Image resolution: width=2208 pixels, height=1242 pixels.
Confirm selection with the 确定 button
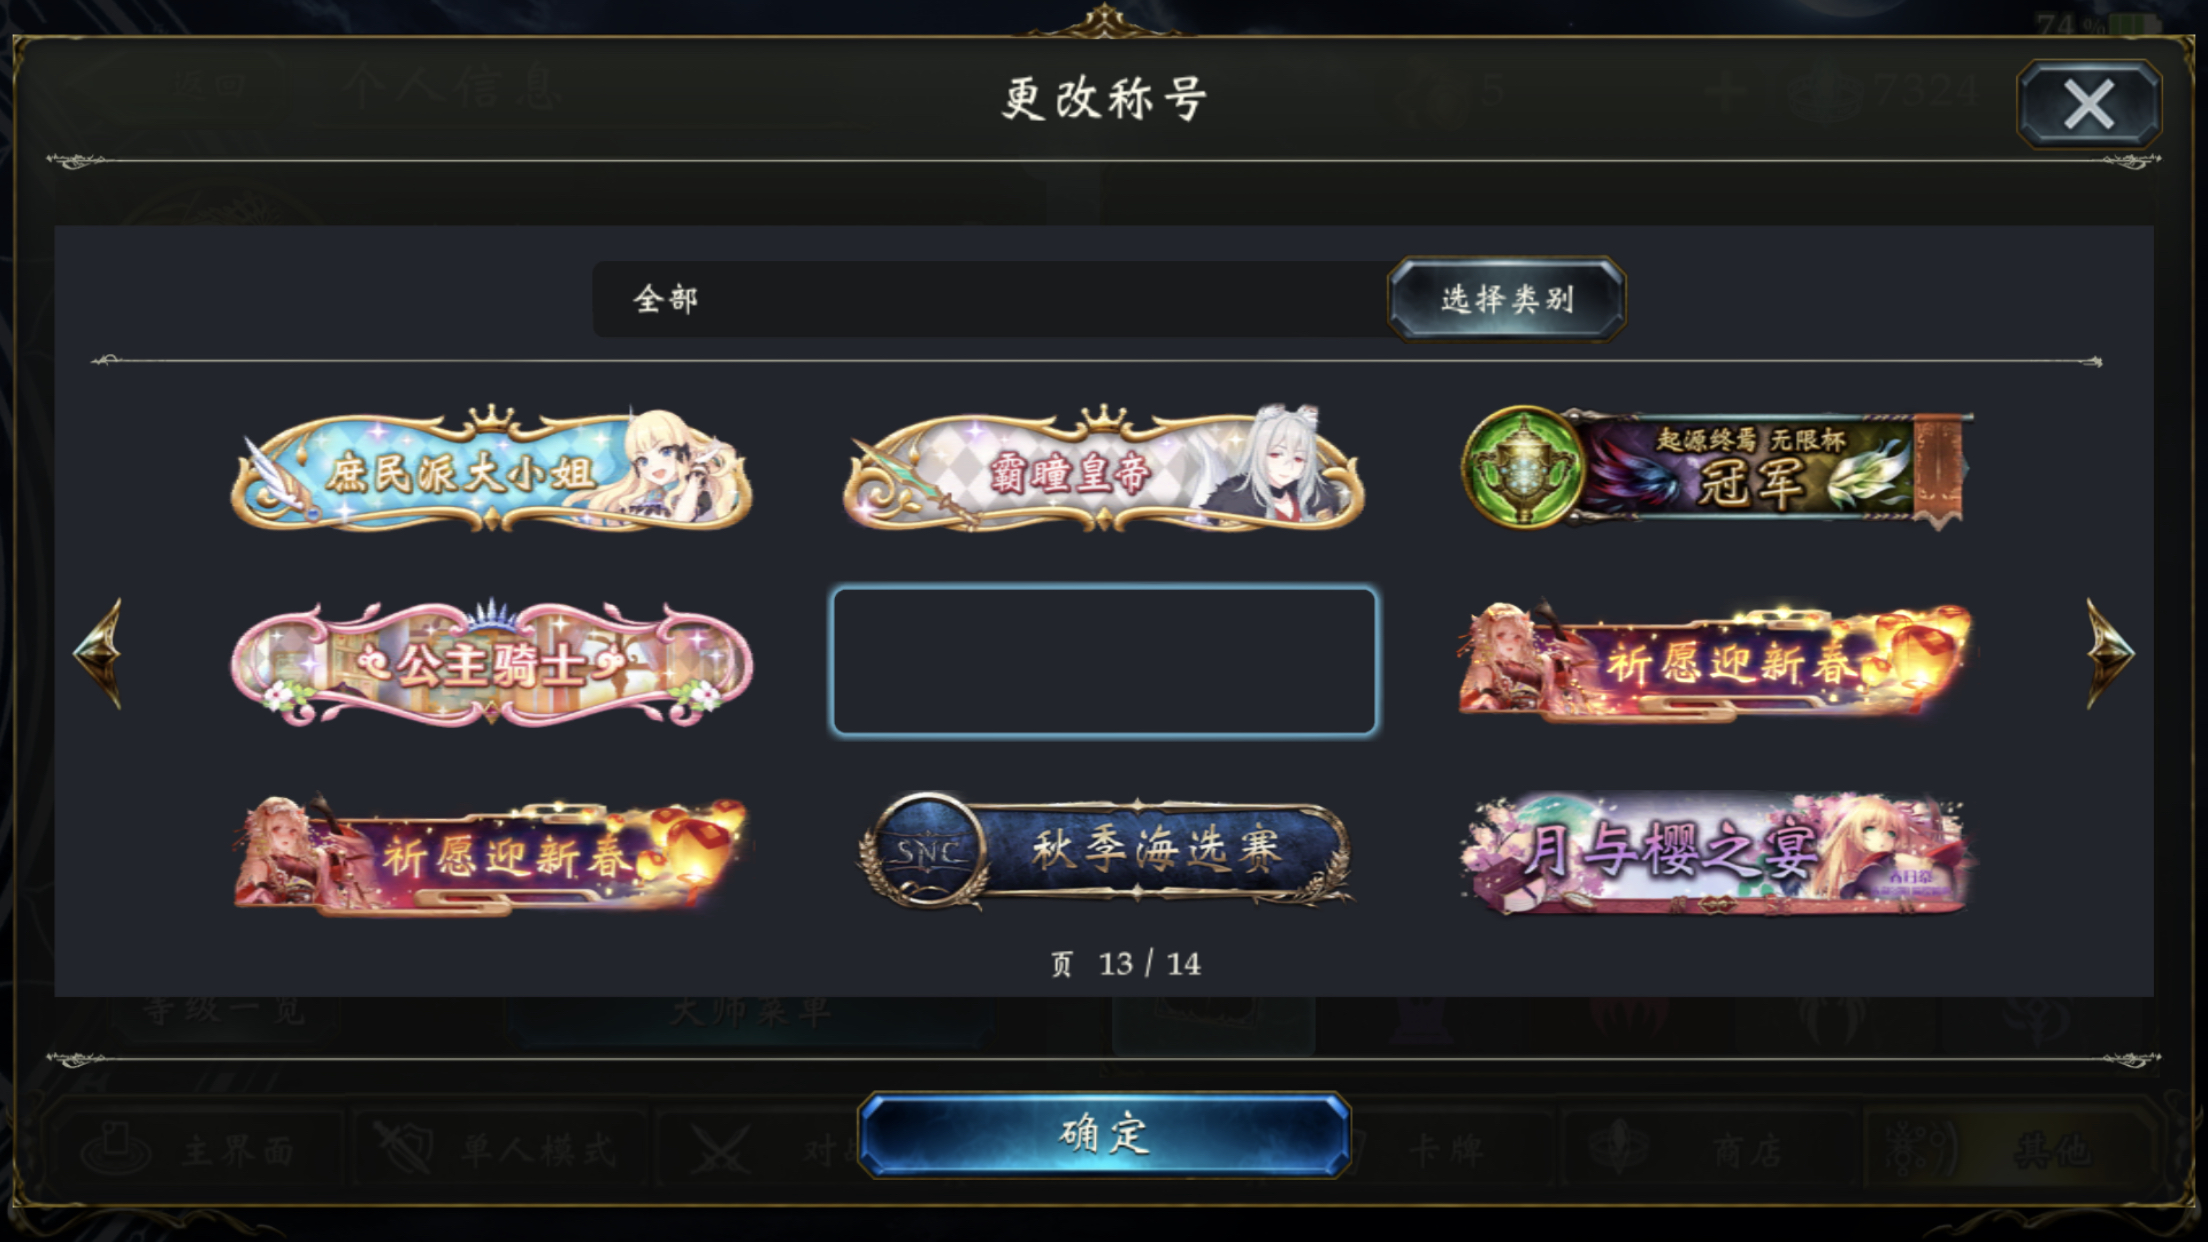1104,1135
